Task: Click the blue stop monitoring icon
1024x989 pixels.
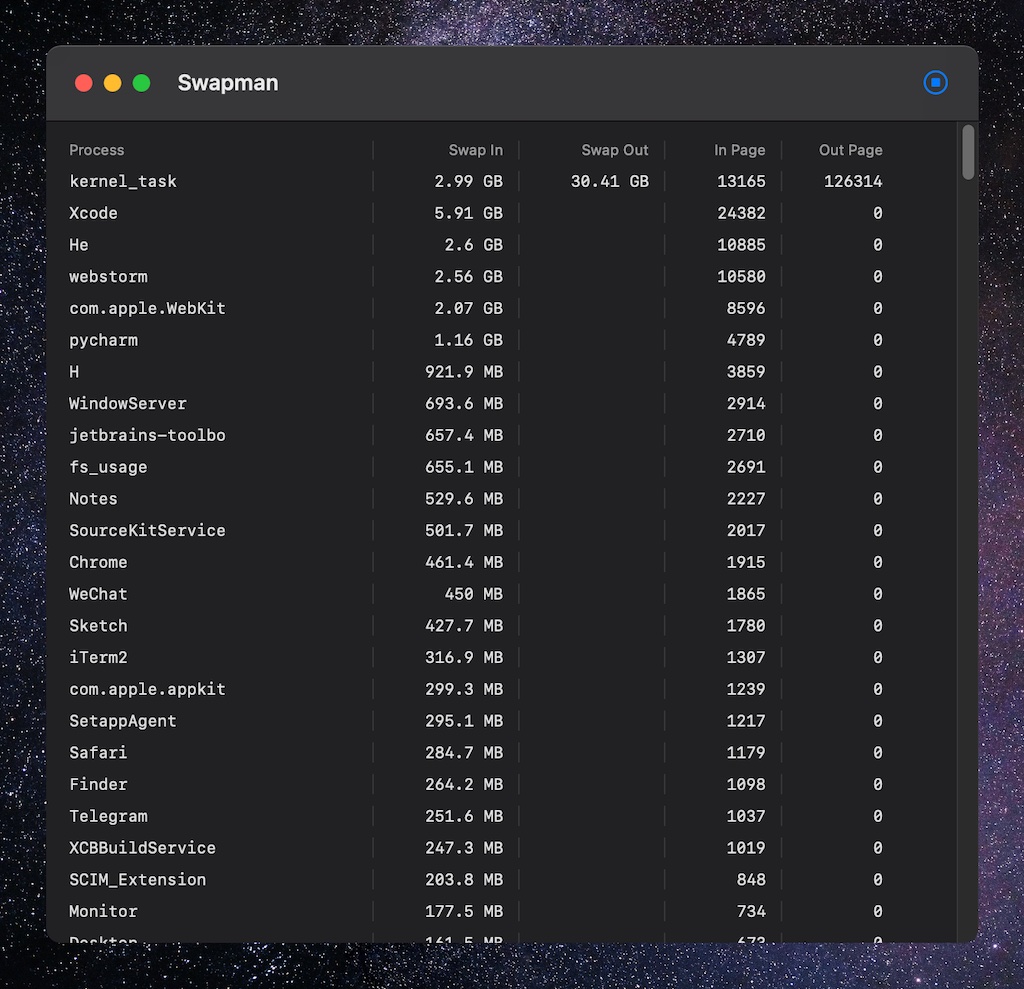Action: point(935,82)
